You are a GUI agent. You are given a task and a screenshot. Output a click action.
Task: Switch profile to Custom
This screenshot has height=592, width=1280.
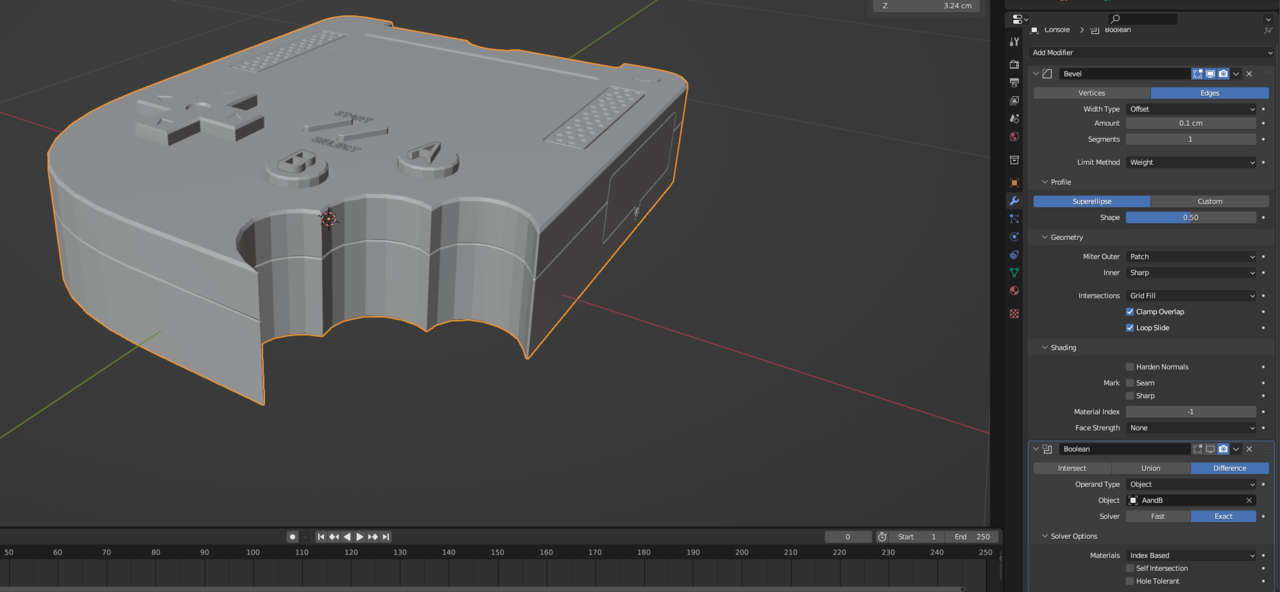click(1210, 202)
